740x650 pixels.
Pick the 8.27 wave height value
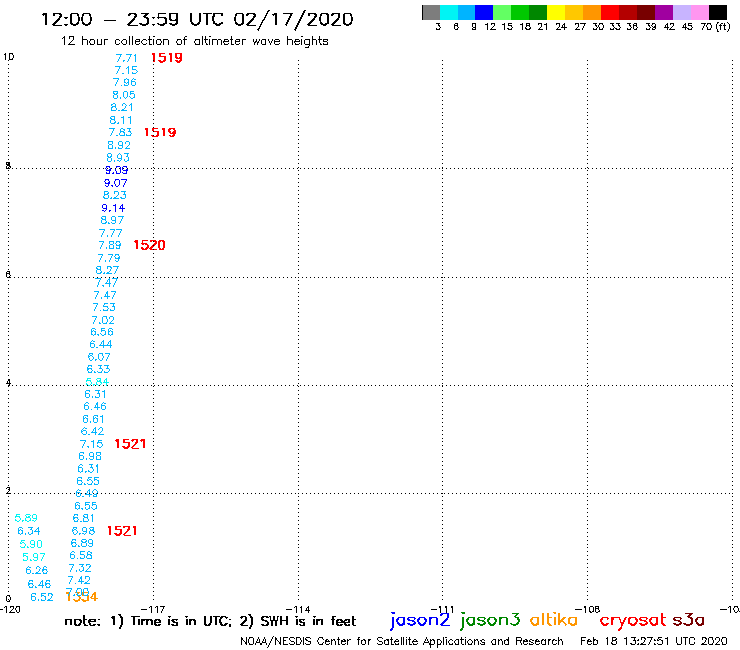107,270
